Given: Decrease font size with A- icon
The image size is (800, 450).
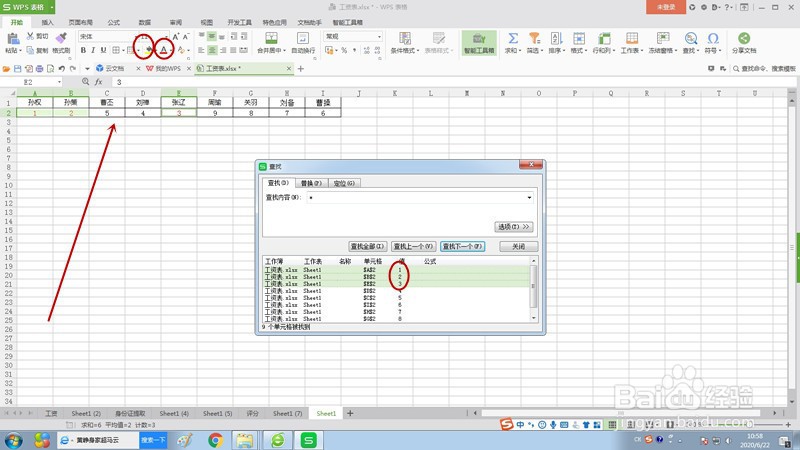Looking at the screenshot, I should pos(186,37).
